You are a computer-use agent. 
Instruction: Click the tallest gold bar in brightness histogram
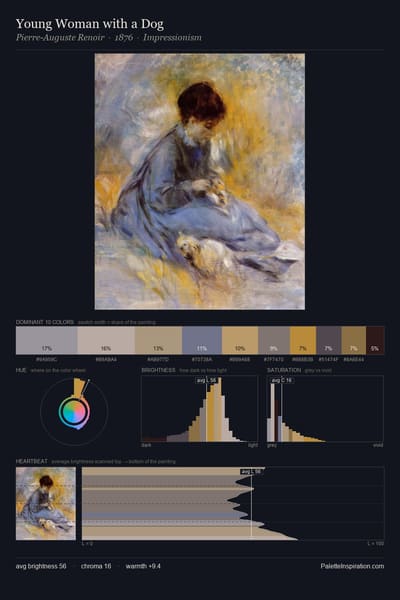pos(219,410)
